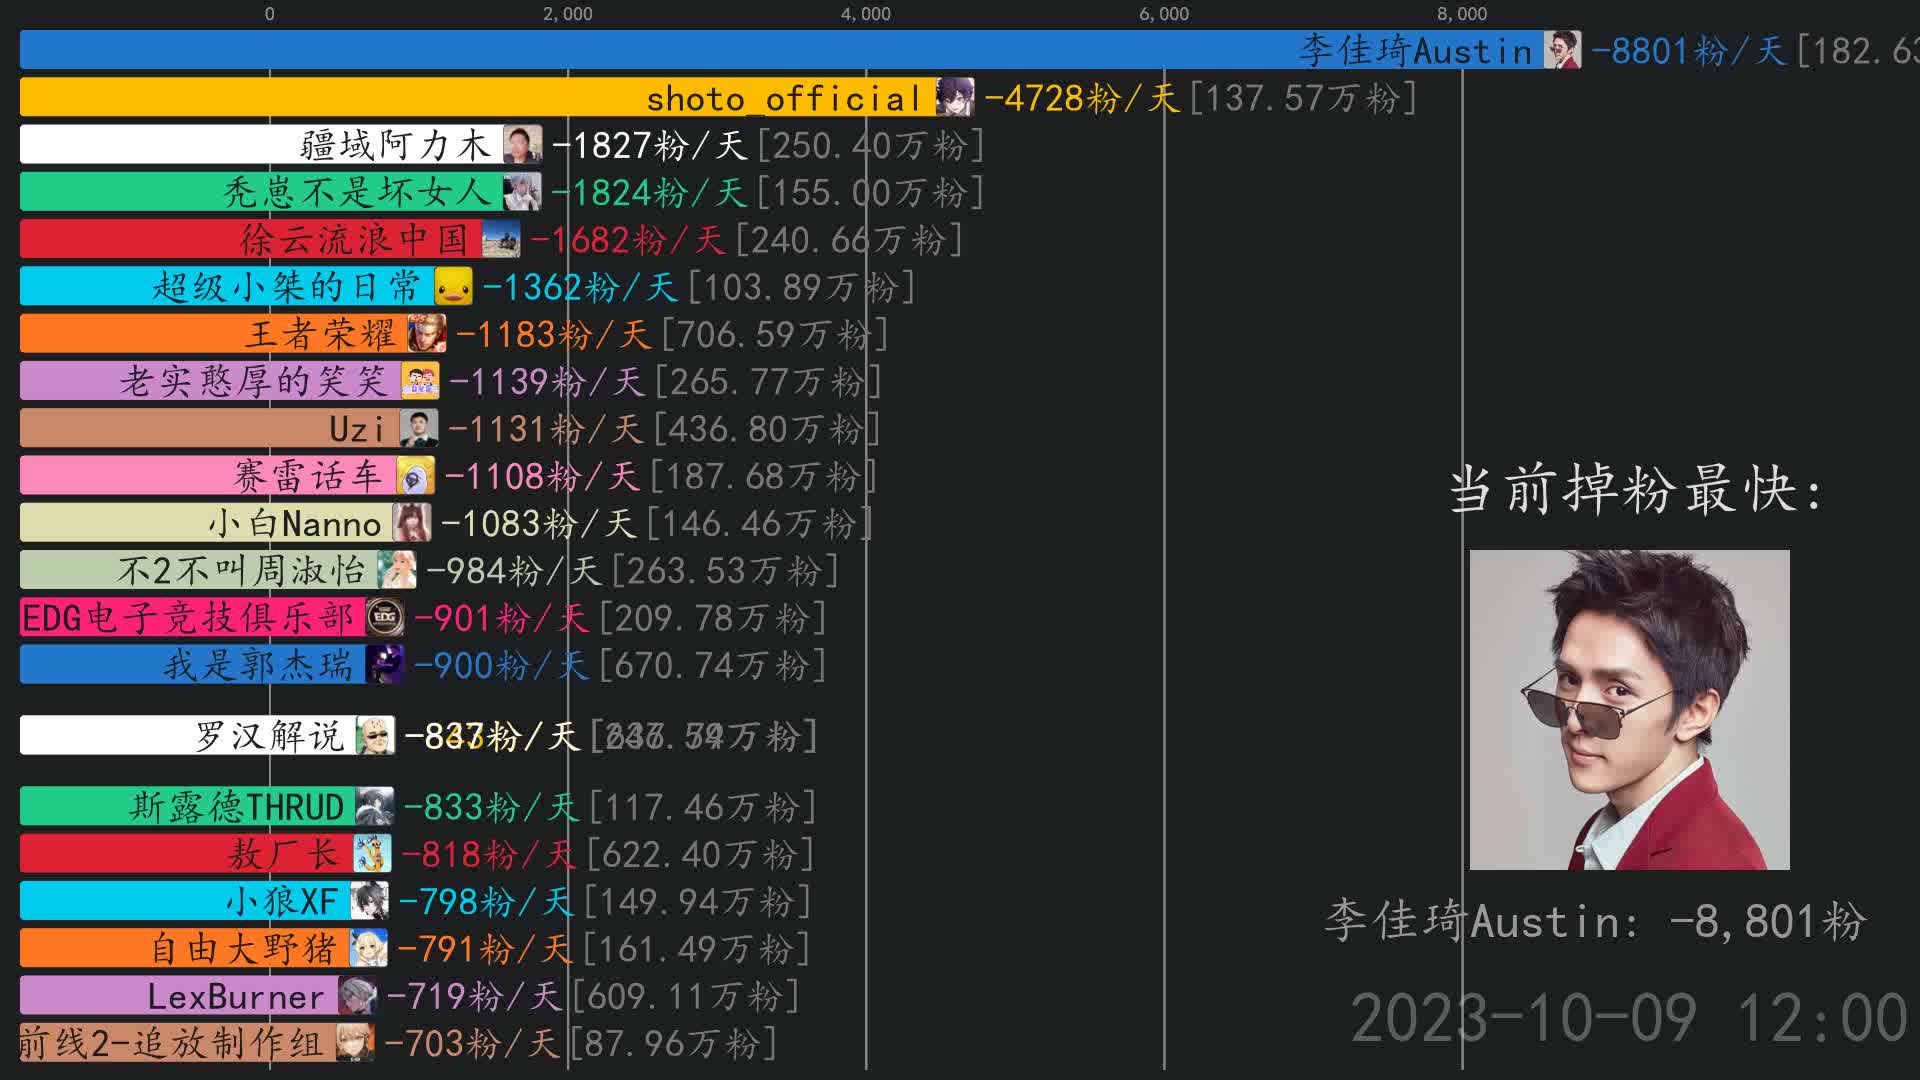Screen dimensions: 1920x1080
Task: Click the -4728粉/天 value for shoto_official
Action: (x=1082, y=98)
